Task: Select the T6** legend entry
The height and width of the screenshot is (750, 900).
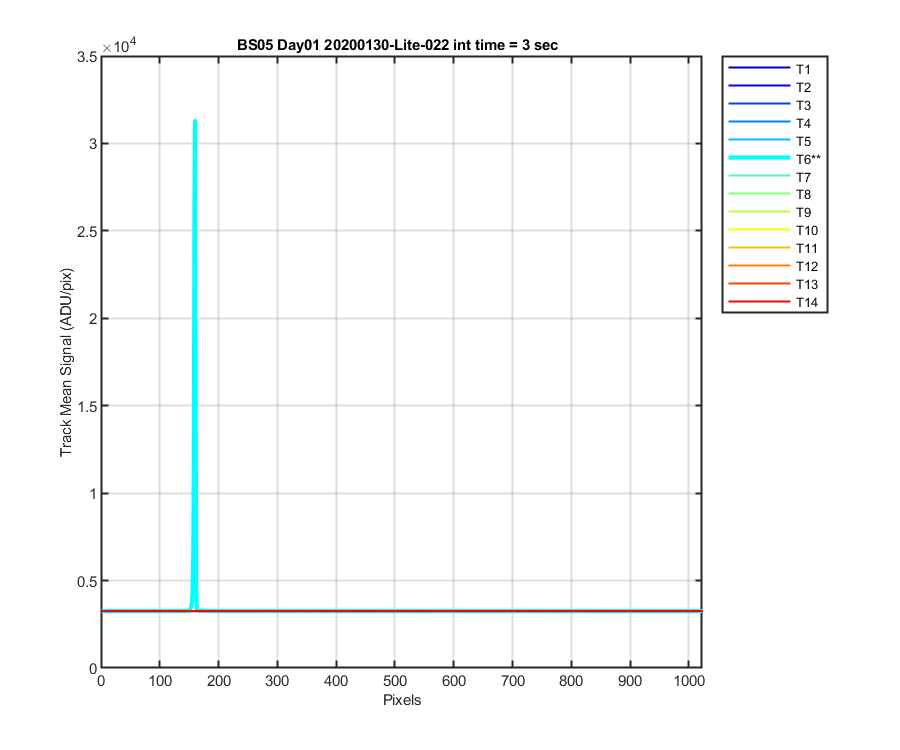Action: (774, 158)
